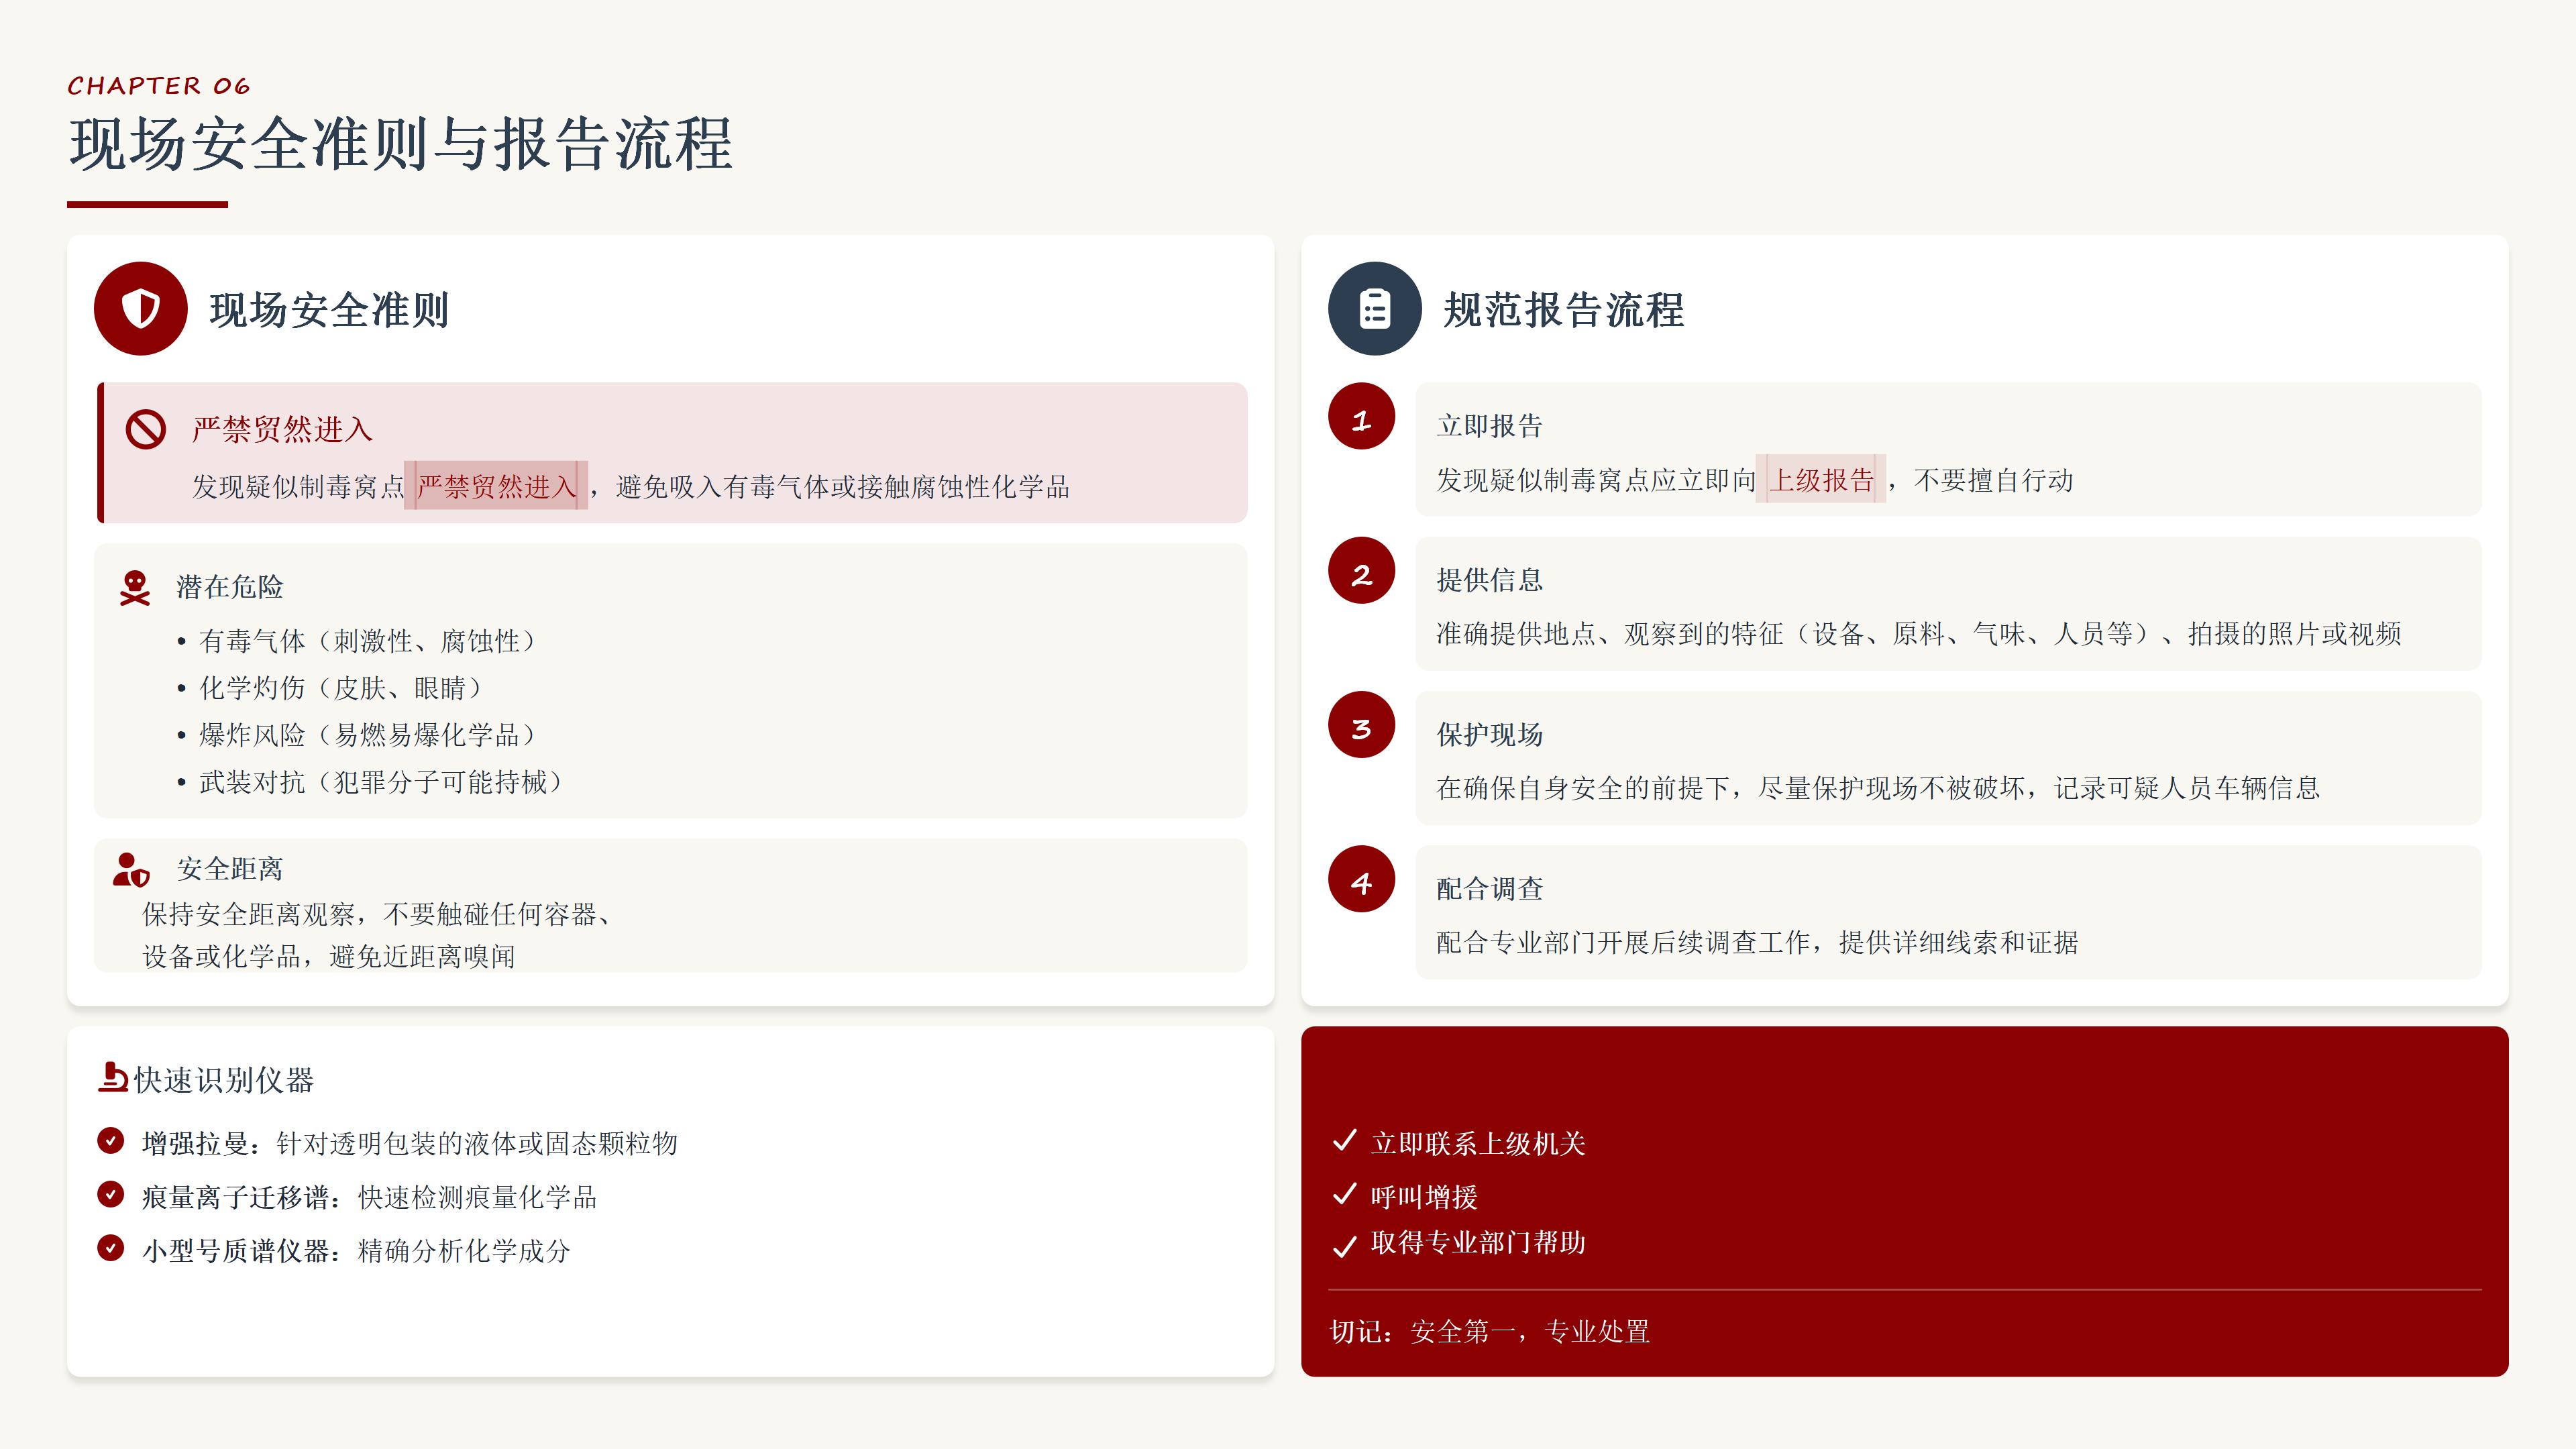Click the red shield icon beside 现场安全准则
This screenshot has width=2576, height=1449.
coord(140,309)
